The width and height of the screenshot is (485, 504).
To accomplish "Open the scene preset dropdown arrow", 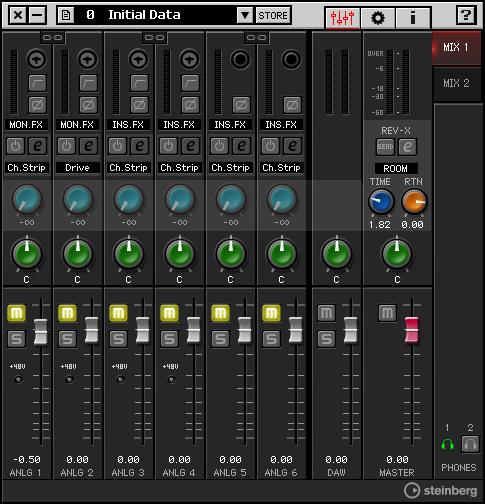I will click(245, 15).
